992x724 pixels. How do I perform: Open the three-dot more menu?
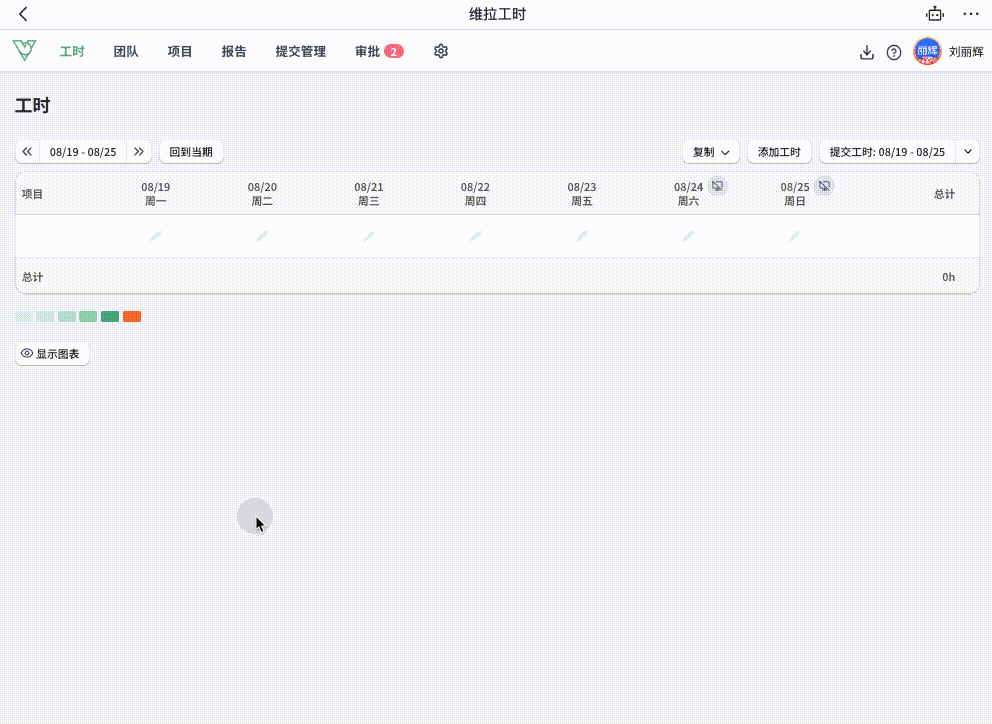(970, 14)
